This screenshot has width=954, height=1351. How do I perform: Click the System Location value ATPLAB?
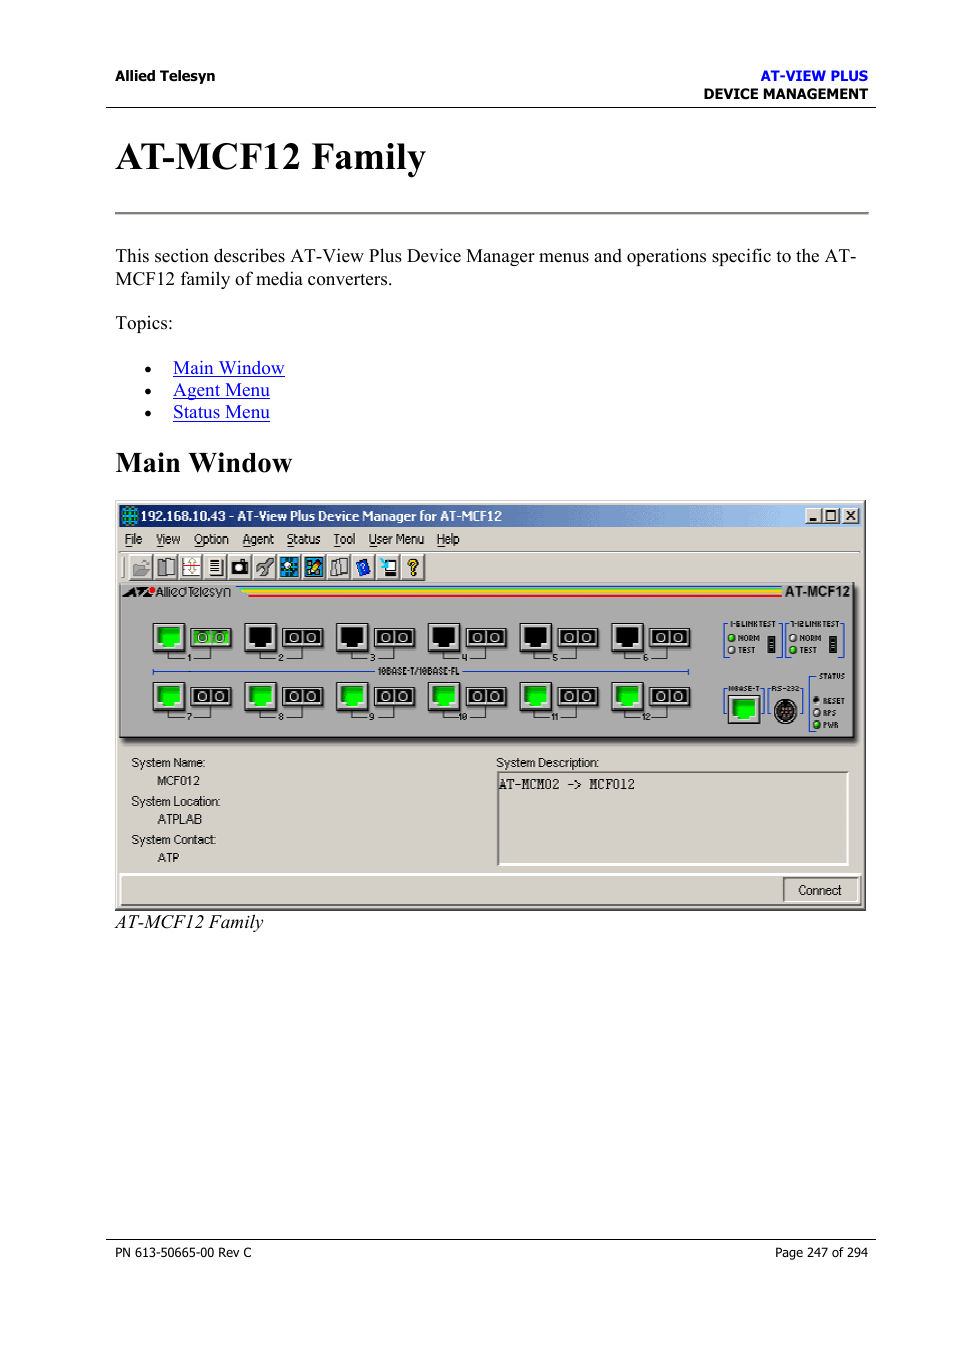179,819
